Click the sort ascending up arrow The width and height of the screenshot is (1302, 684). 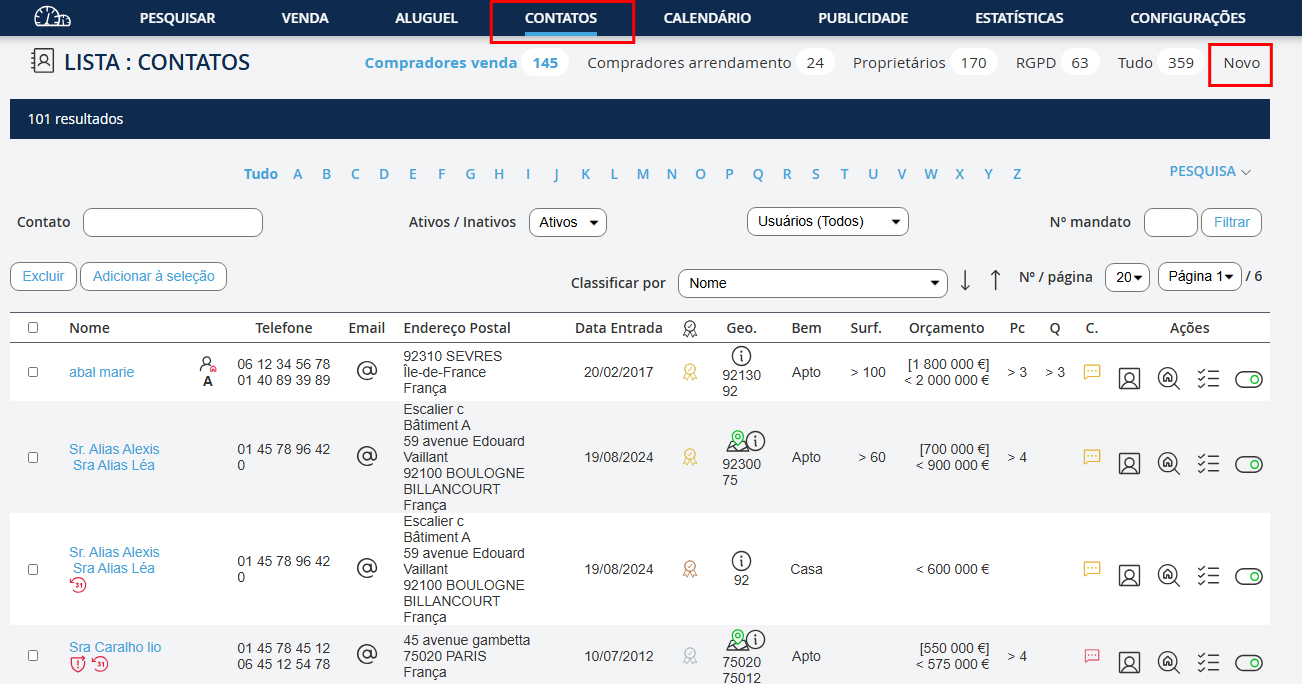pos(995,281)
